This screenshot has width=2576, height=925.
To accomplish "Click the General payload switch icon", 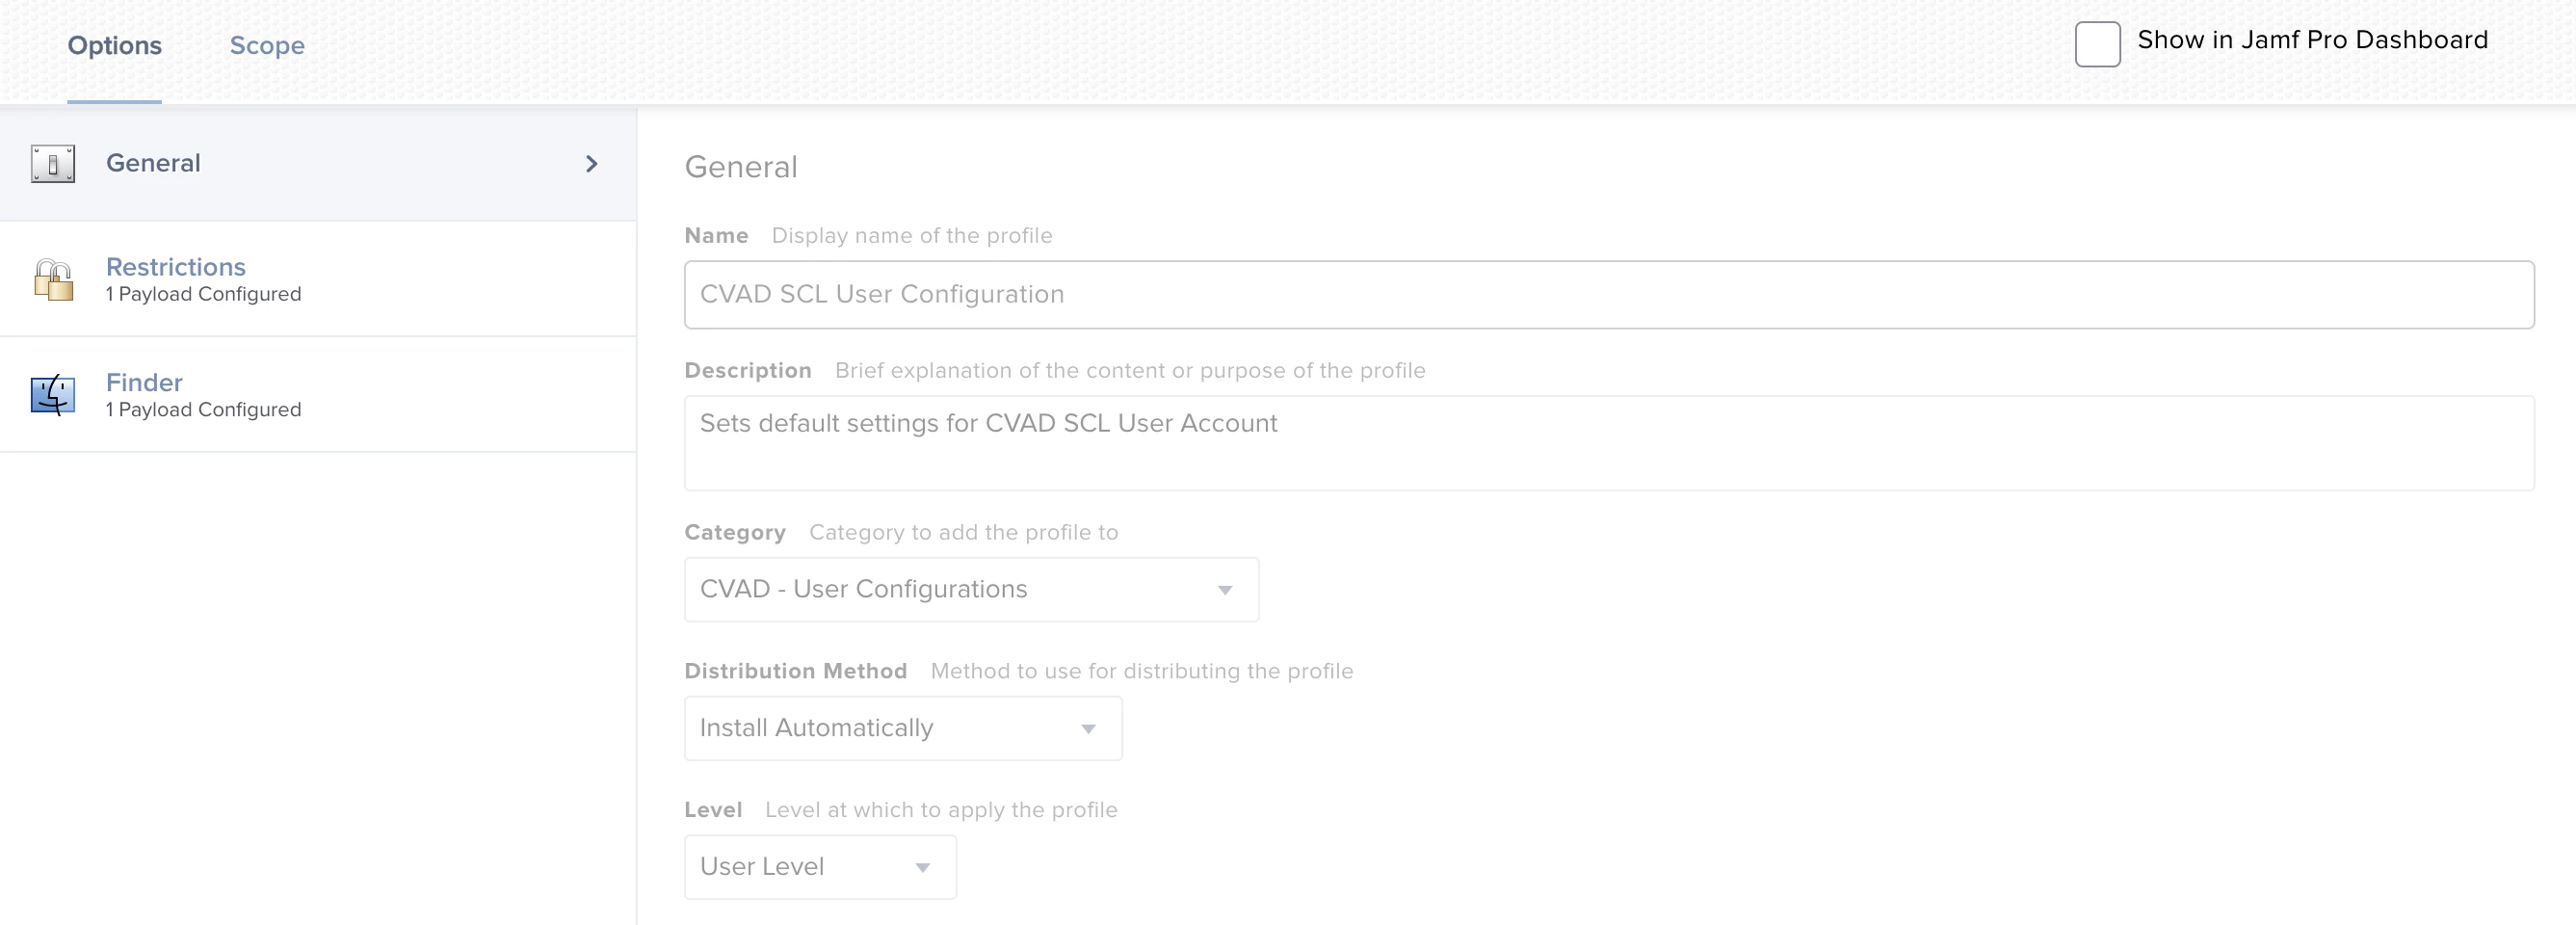I will 53,164.
